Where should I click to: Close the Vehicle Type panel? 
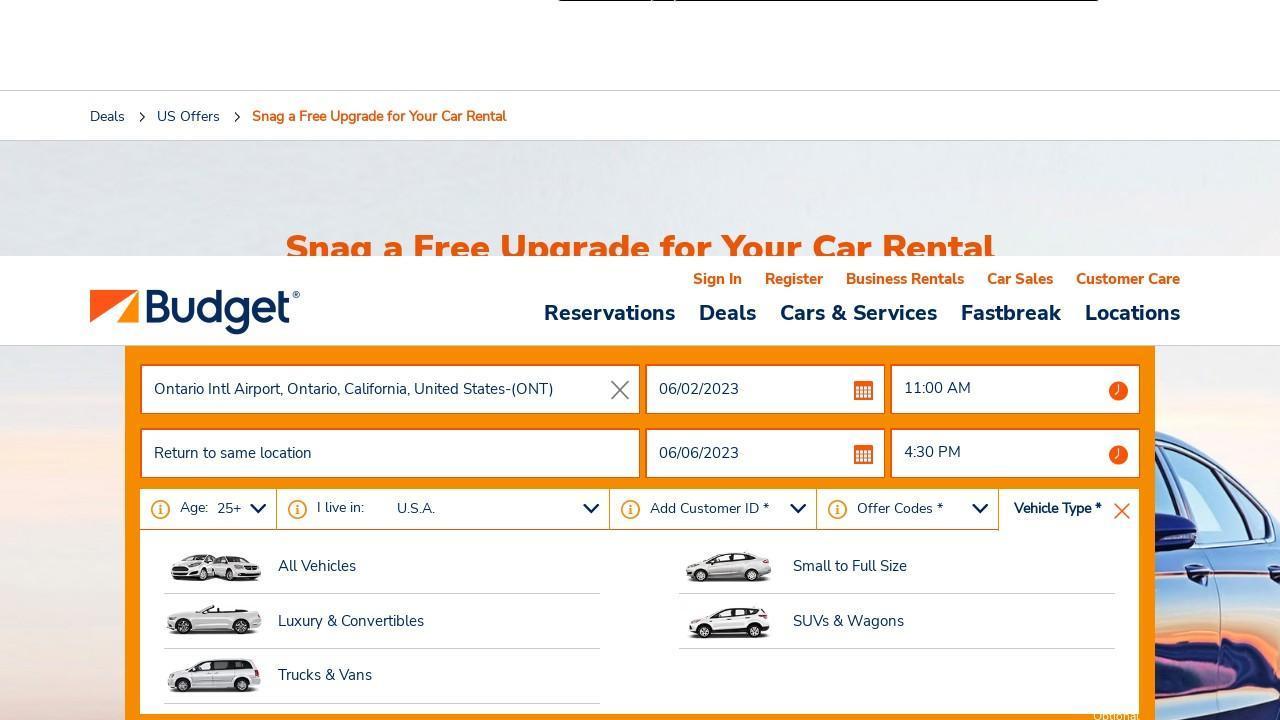tap(1122, 511)
